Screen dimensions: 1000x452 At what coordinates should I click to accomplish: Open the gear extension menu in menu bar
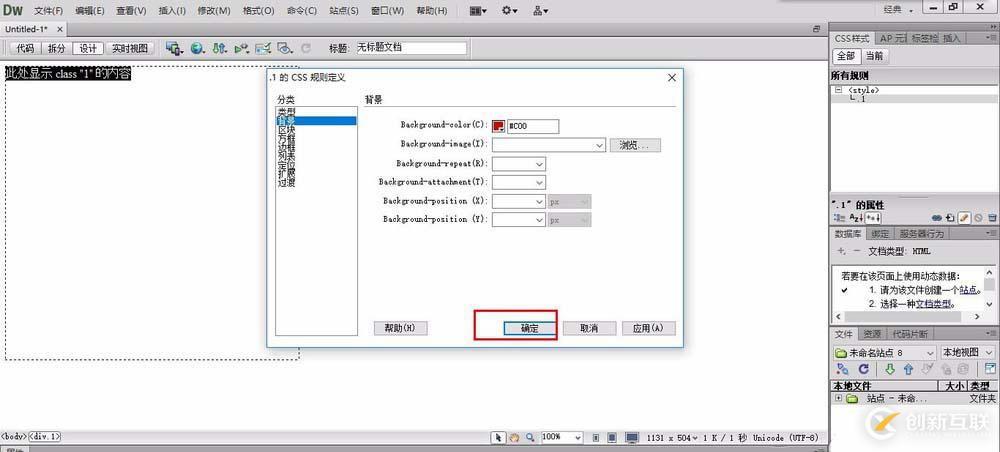(509, 11)
